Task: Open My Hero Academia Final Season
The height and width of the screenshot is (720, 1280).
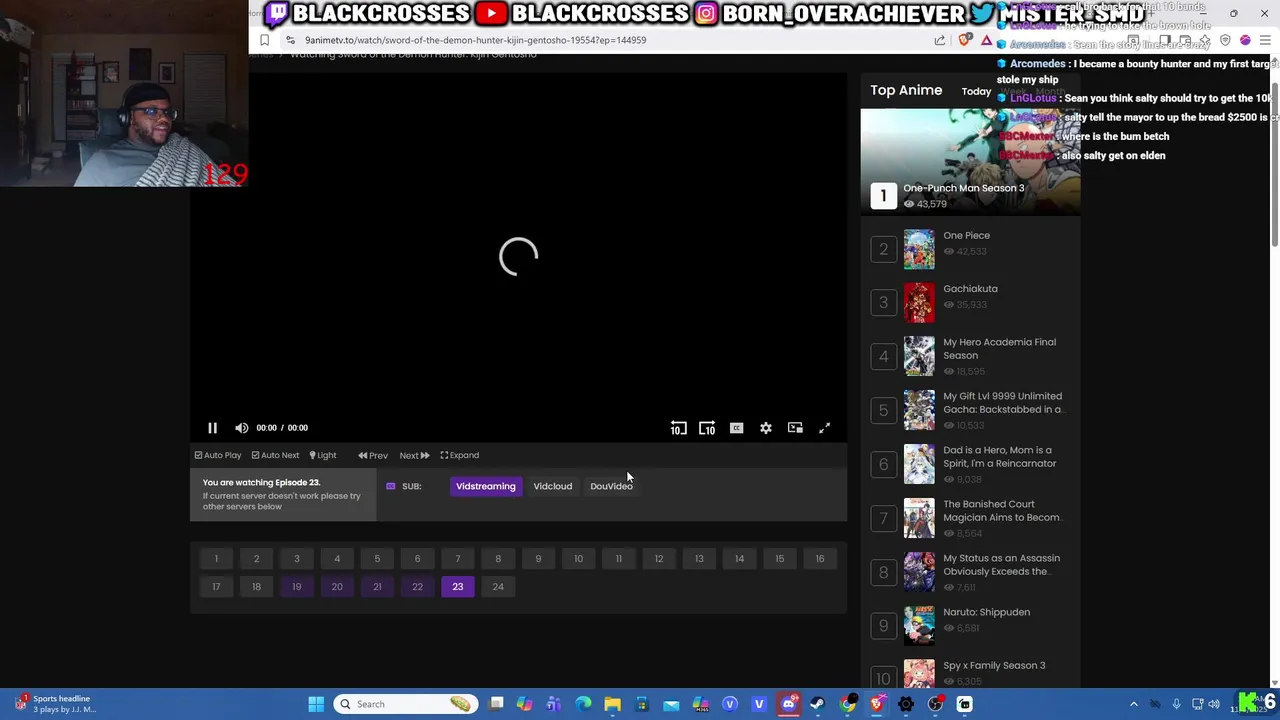Action: point(999,348)
